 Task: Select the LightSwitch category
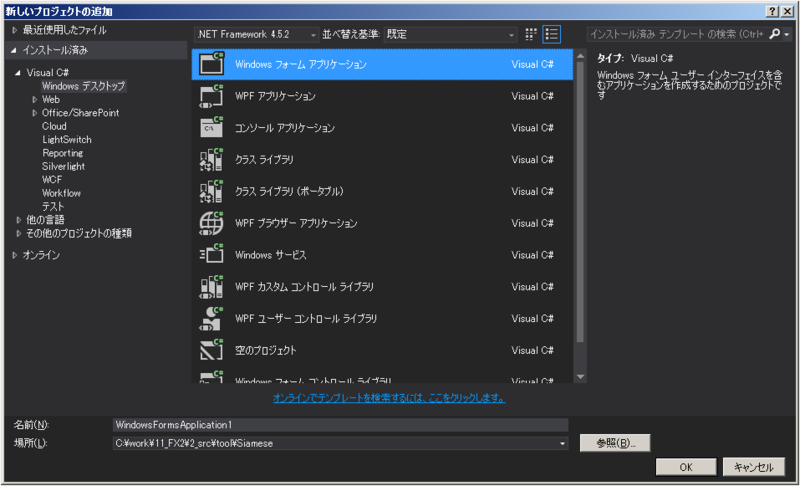tap(67, 139)
